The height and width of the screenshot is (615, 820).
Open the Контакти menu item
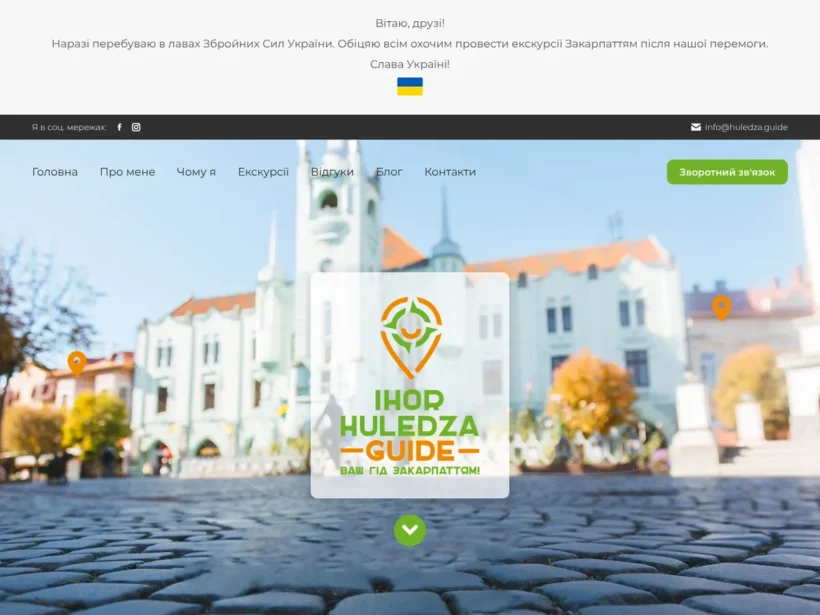click(450, 172)
